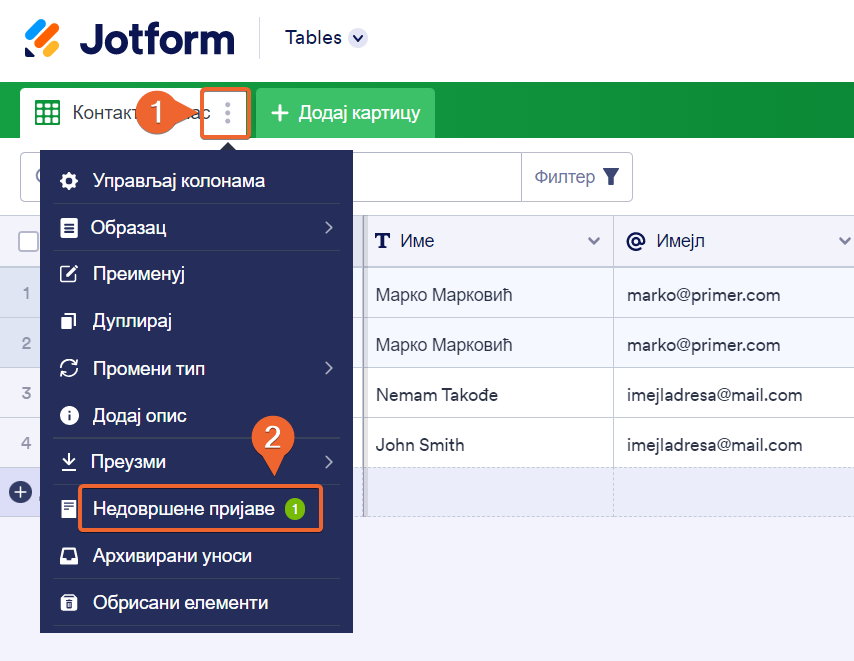Click the Преименуј pencil icon

pyautogui.click(x=69, y=274)
